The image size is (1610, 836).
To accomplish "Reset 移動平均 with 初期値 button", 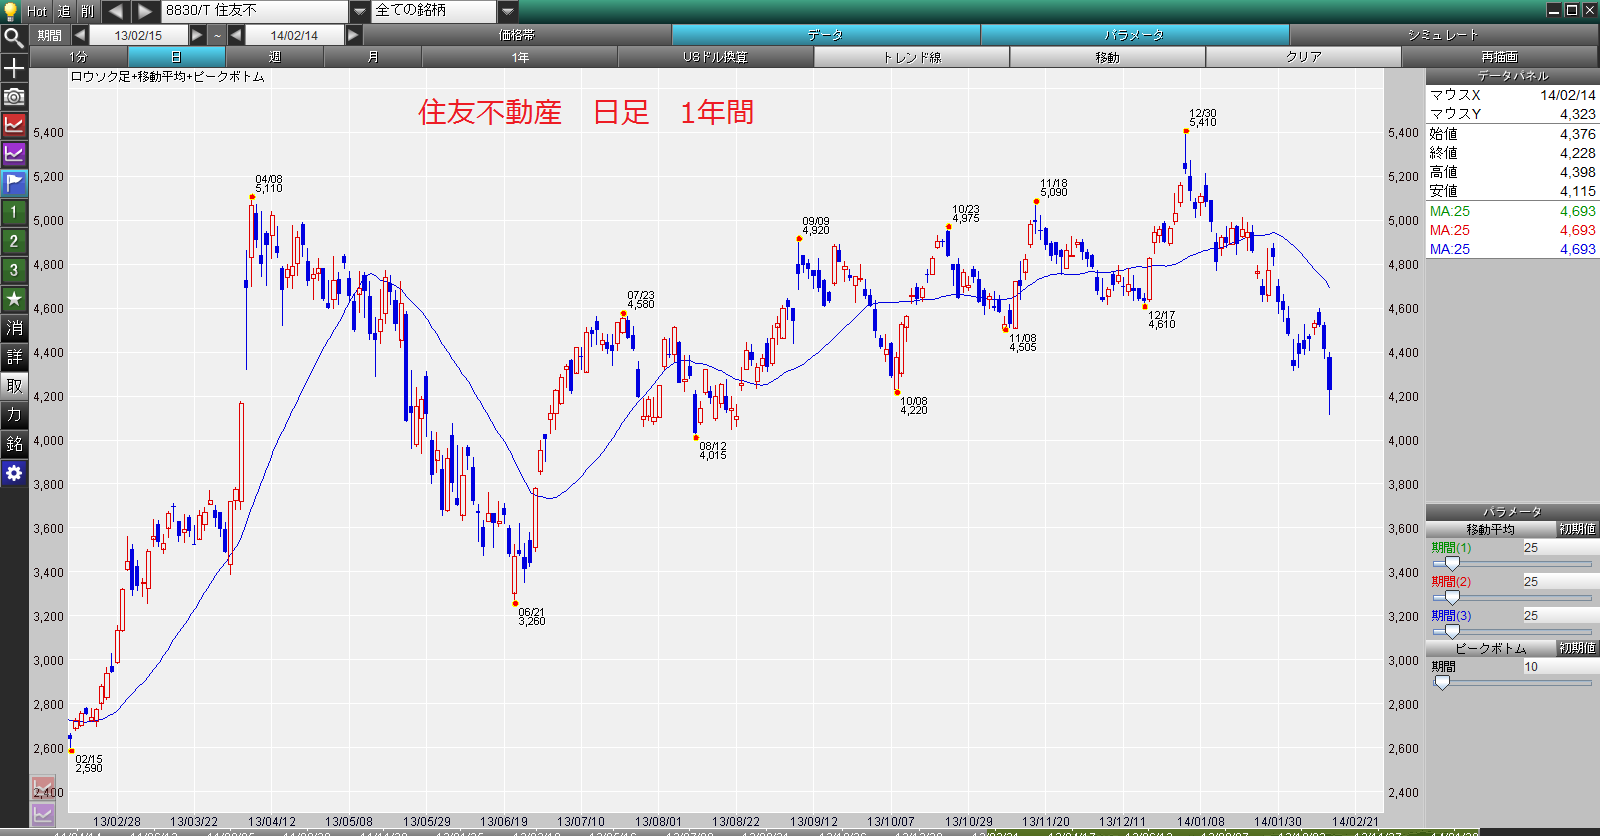I will point(1578,529).
